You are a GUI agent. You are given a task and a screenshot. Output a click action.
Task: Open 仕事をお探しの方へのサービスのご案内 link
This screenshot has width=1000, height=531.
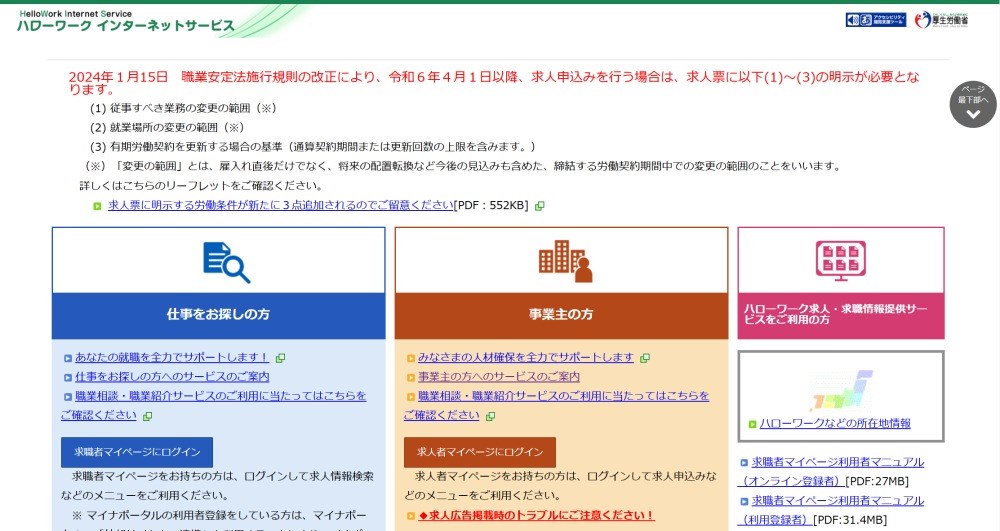[x=172, y=377]
